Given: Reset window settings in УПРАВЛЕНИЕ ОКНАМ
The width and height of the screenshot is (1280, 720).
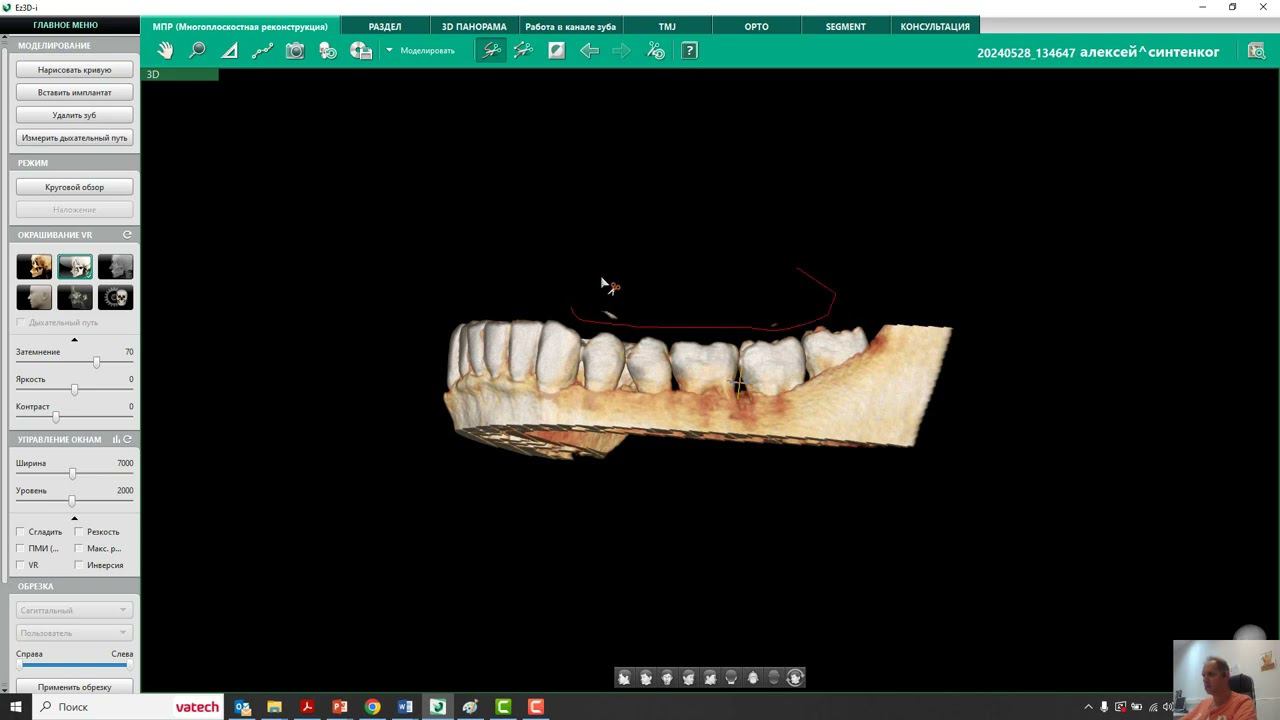Looking at the screenshot, I should pos(127,439).
